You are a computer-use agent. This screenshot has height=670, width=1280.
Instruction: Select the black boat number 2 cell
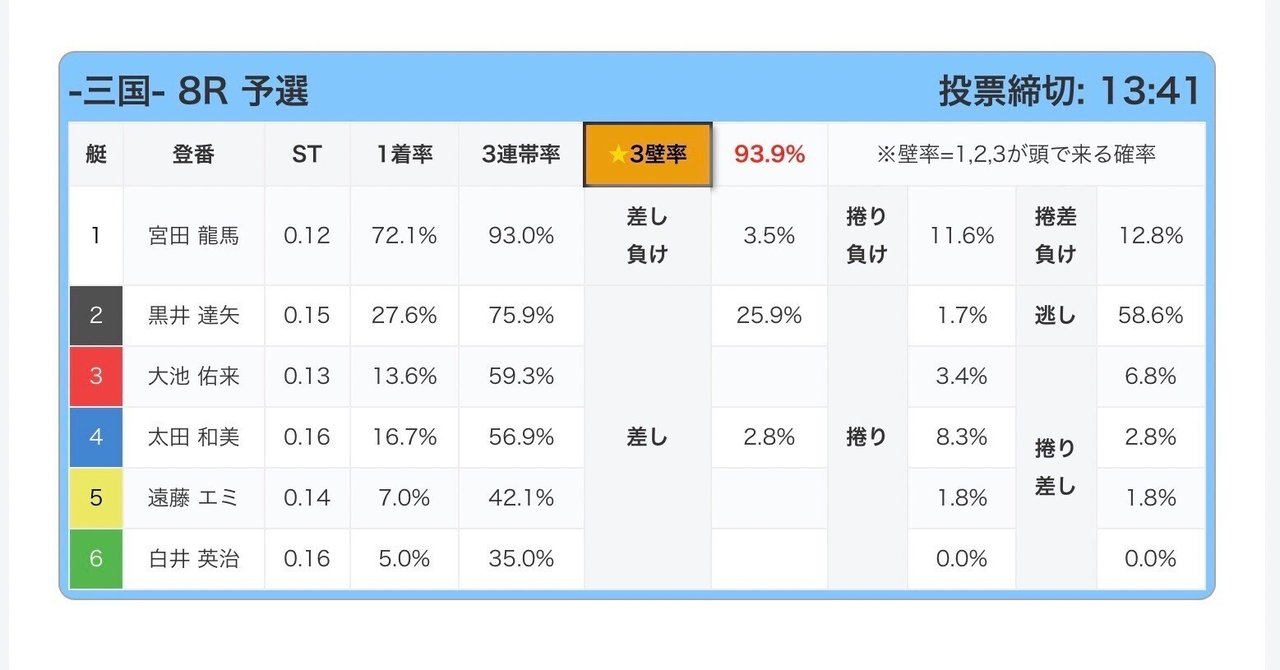click(x=96, y=316)
